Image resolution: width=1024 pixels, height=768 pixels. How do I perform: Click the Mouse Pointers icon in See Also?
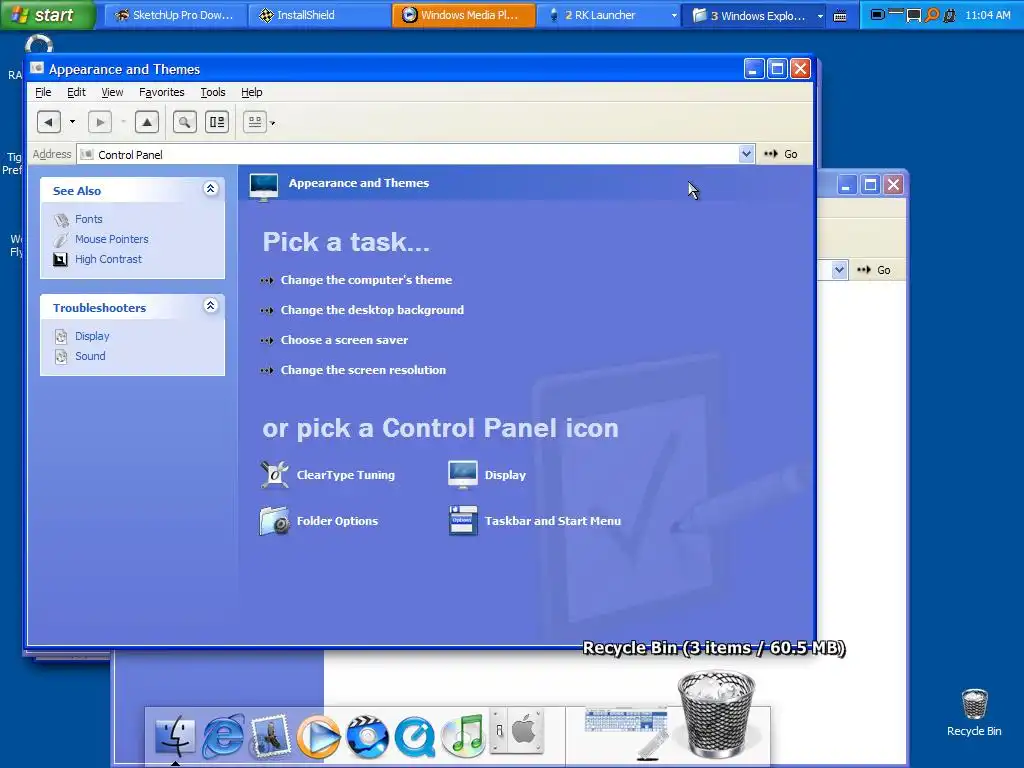pyautogui.click(x=61, y=240)
